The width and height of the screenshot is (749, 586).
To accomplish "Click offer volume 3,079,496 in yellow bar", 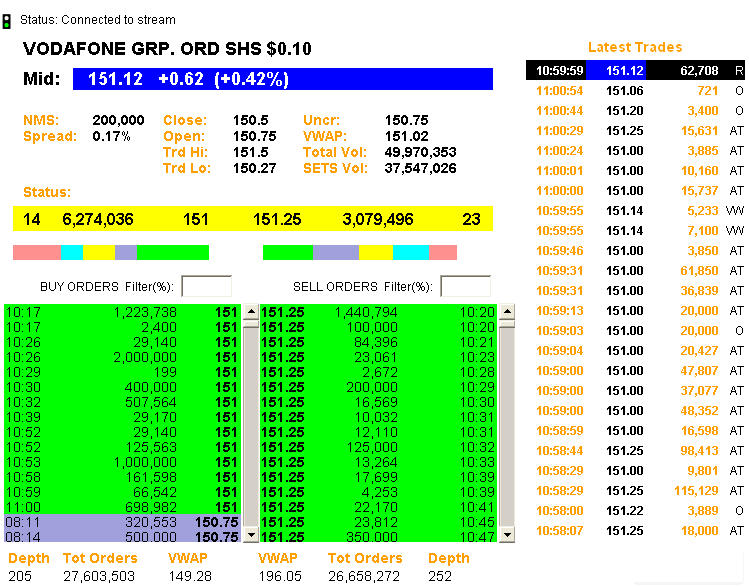I will (x=378, y=219).
